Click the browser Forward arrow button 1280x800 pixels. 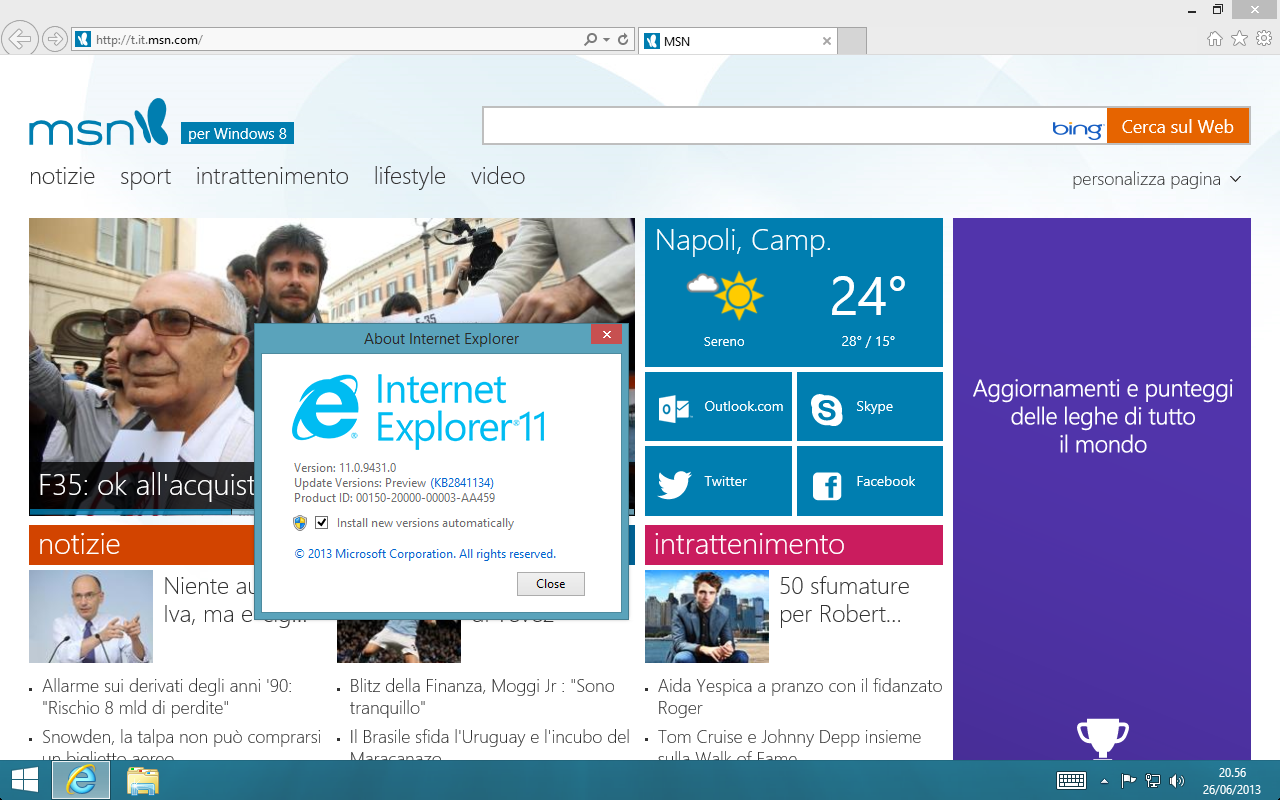coord(54,39)
